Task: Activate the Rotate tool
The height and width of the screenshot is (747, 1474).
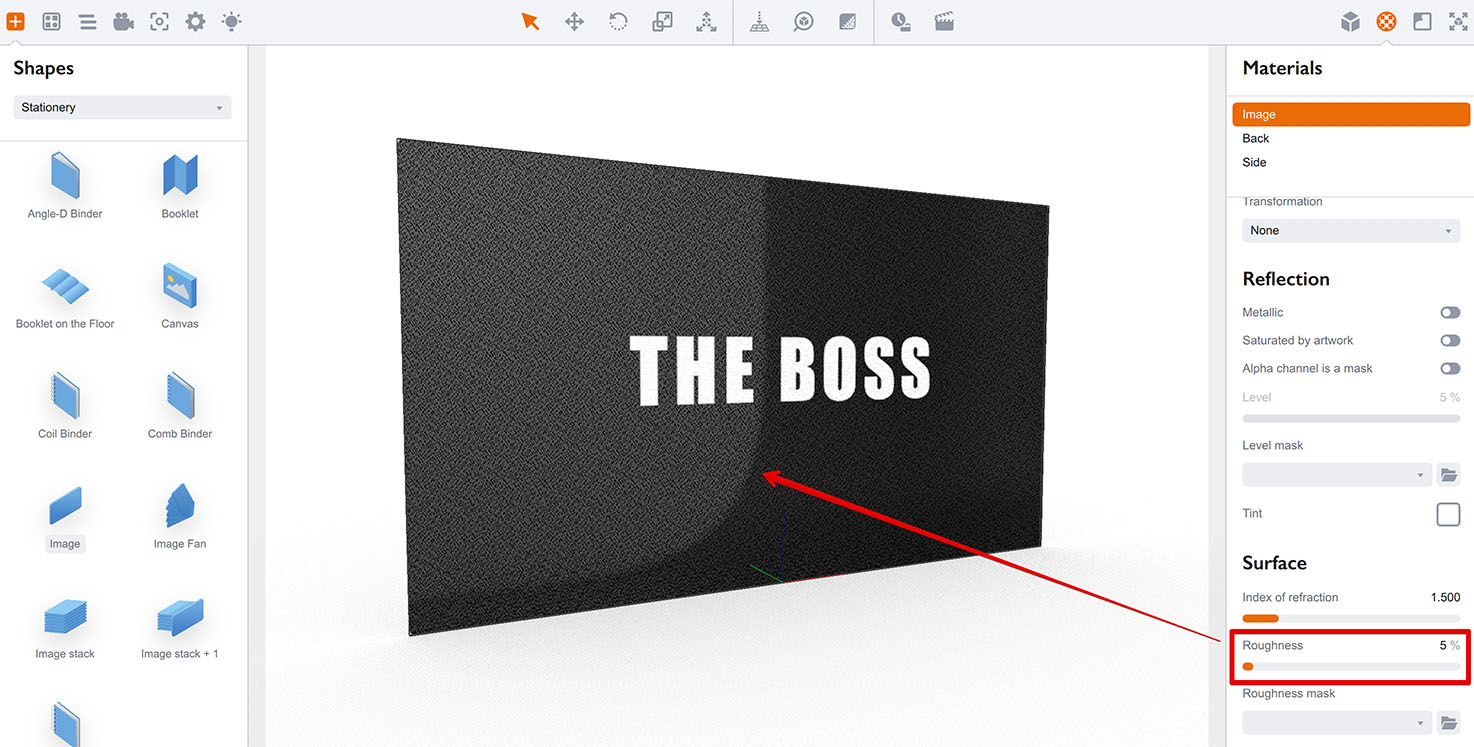Action: pos(618,20)
